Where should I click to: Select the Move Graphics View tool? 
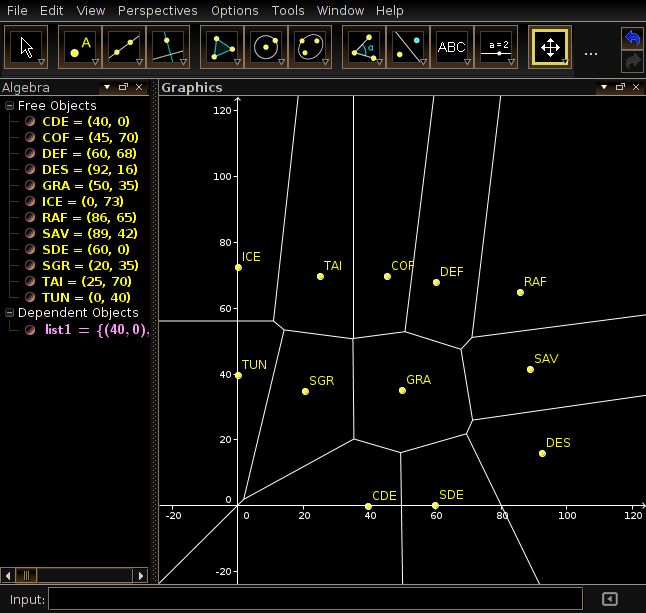tap(550, 47)
